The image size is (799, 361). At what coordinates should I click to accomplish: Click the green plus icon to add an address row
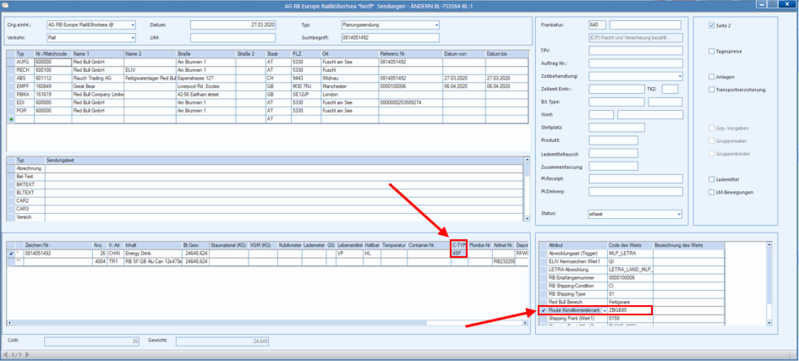click(11, 119)
